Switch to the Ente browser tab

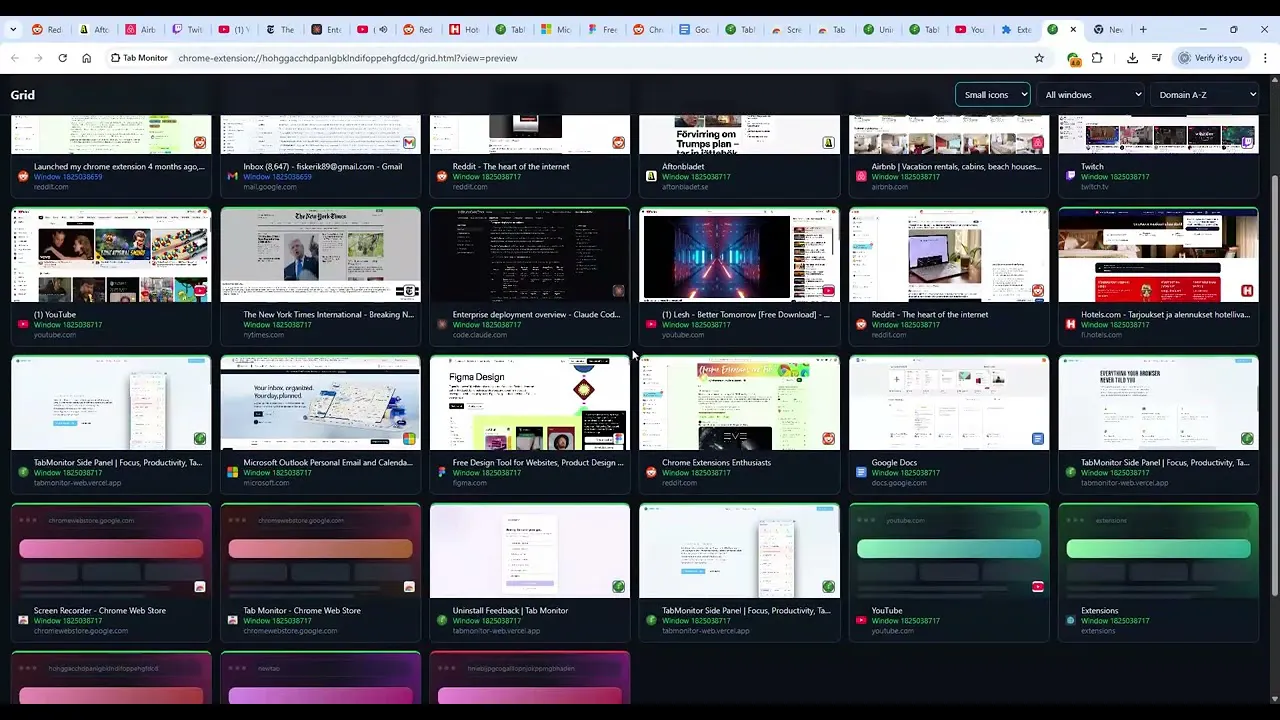point(325,29)
